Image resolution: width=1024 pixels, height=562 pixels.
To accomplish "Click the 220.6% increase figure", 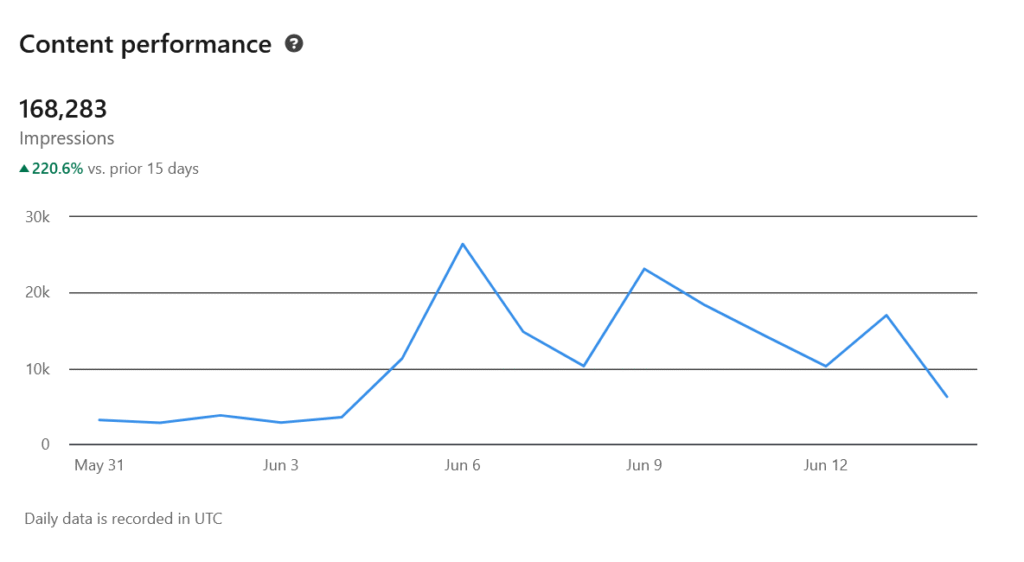I will [x=58, y=169].
